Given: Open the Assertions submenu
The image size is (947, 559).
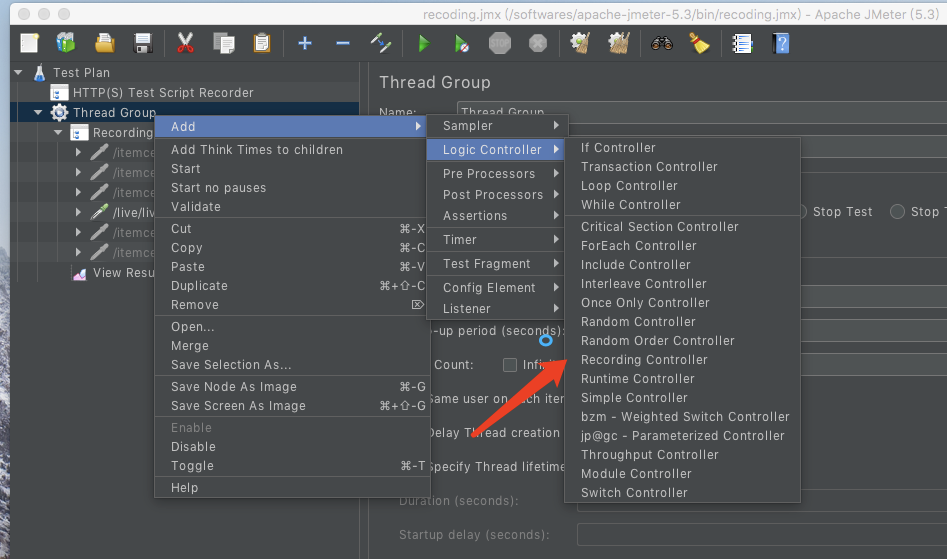Looking at the screenshot, I should 495,216.
